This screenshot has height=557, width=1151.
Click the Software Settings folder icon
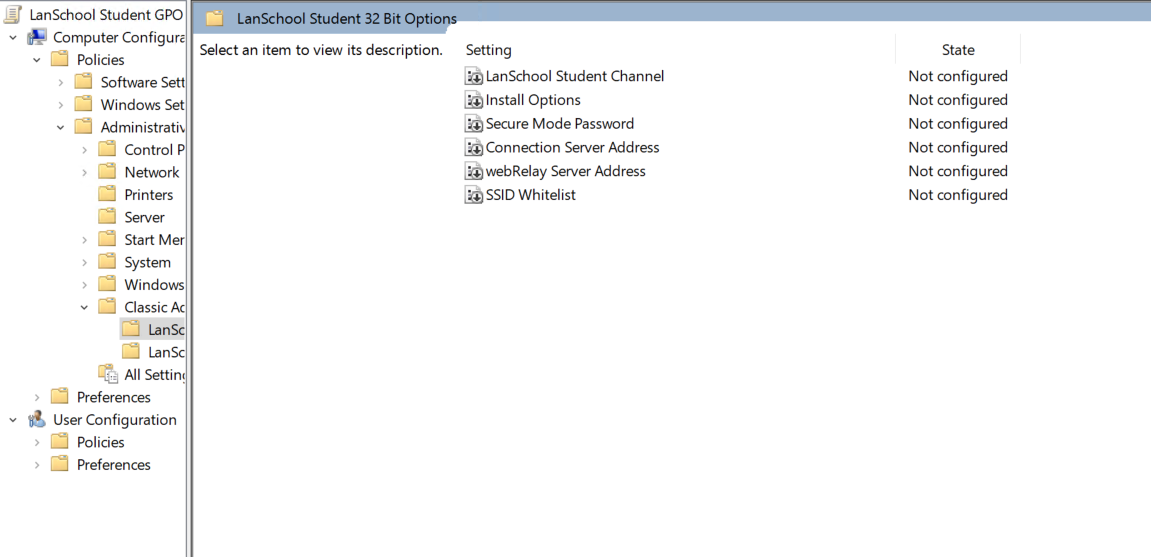84,82
